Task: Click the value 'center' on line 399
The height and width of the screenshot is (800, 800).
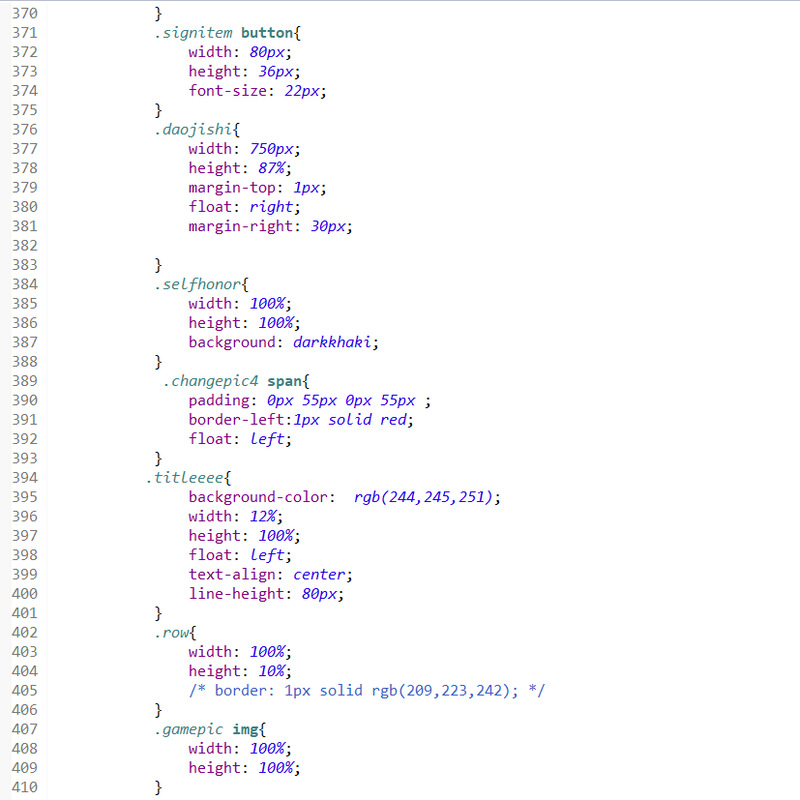Action: click(x=319, y=574)
